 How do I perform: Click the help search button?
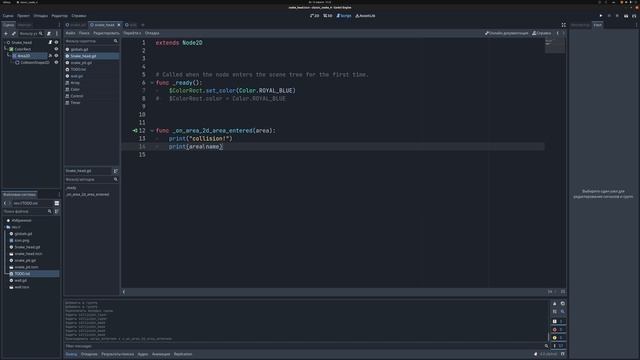coord(542,33)
